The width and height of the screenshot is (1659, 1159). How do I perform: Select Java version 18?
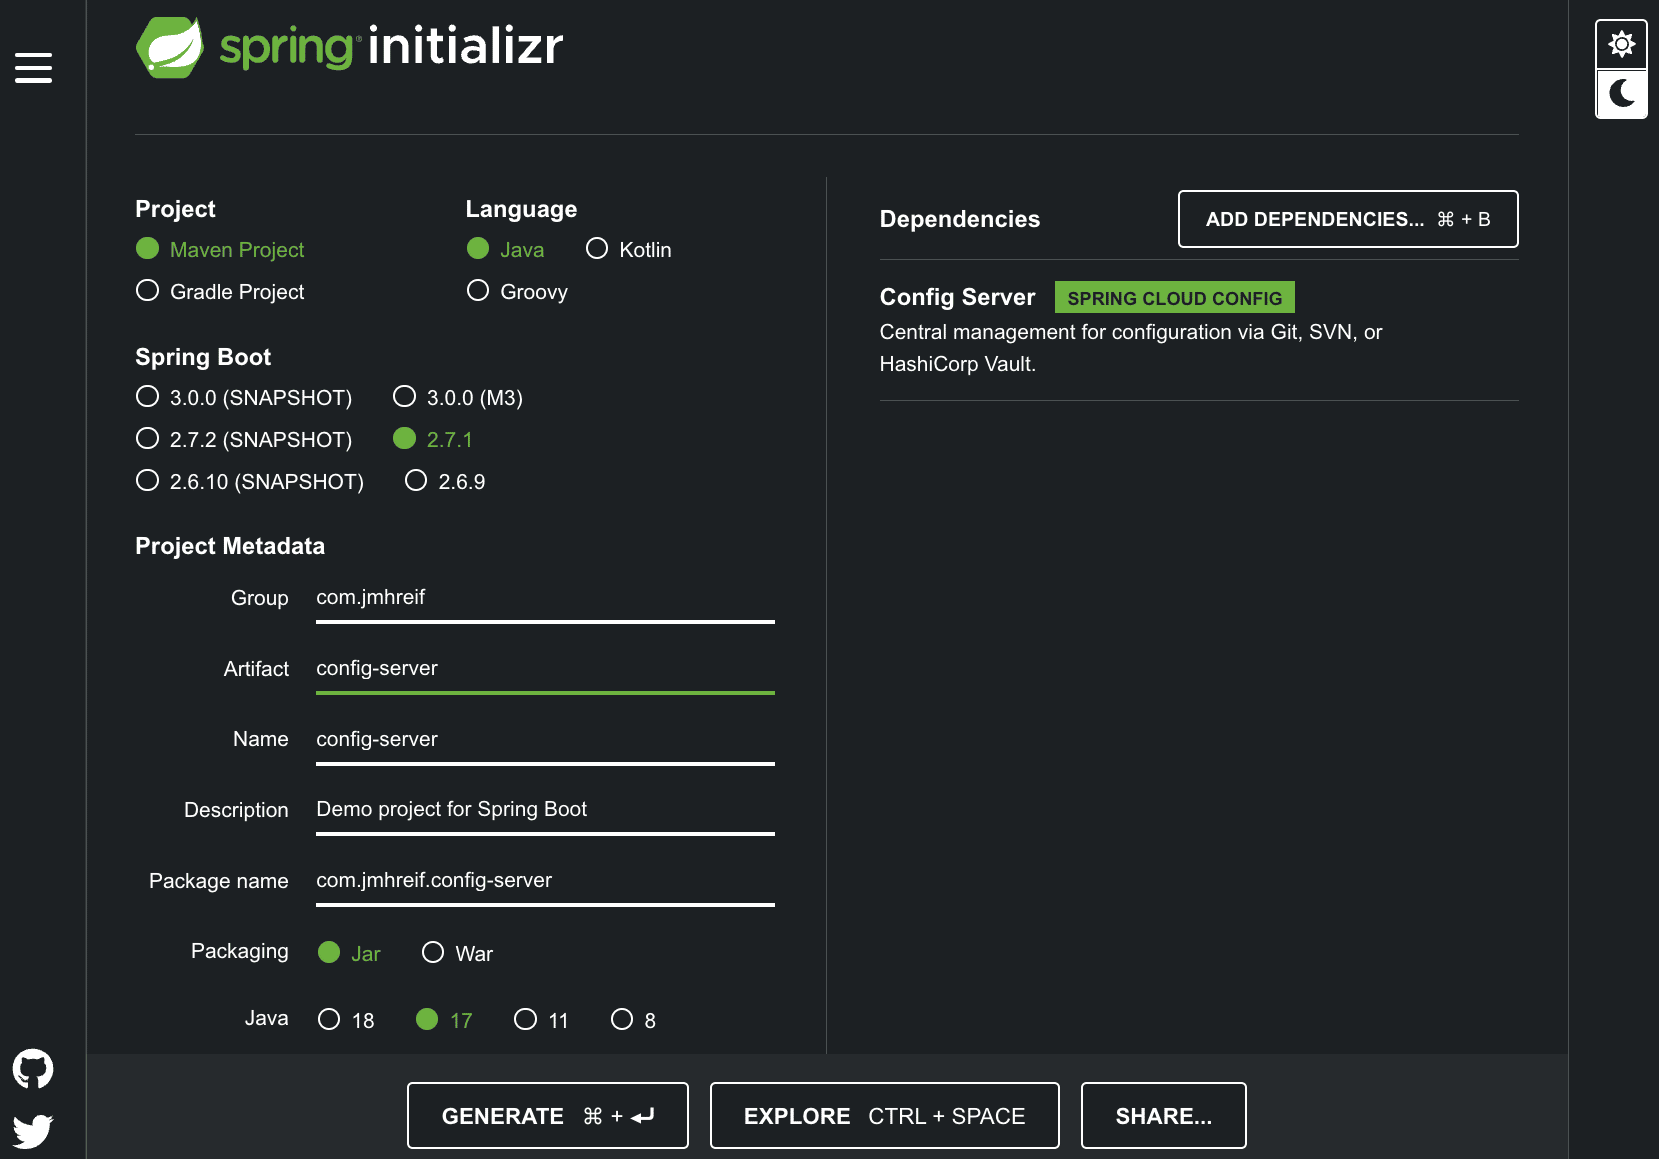click(346, 1020)
